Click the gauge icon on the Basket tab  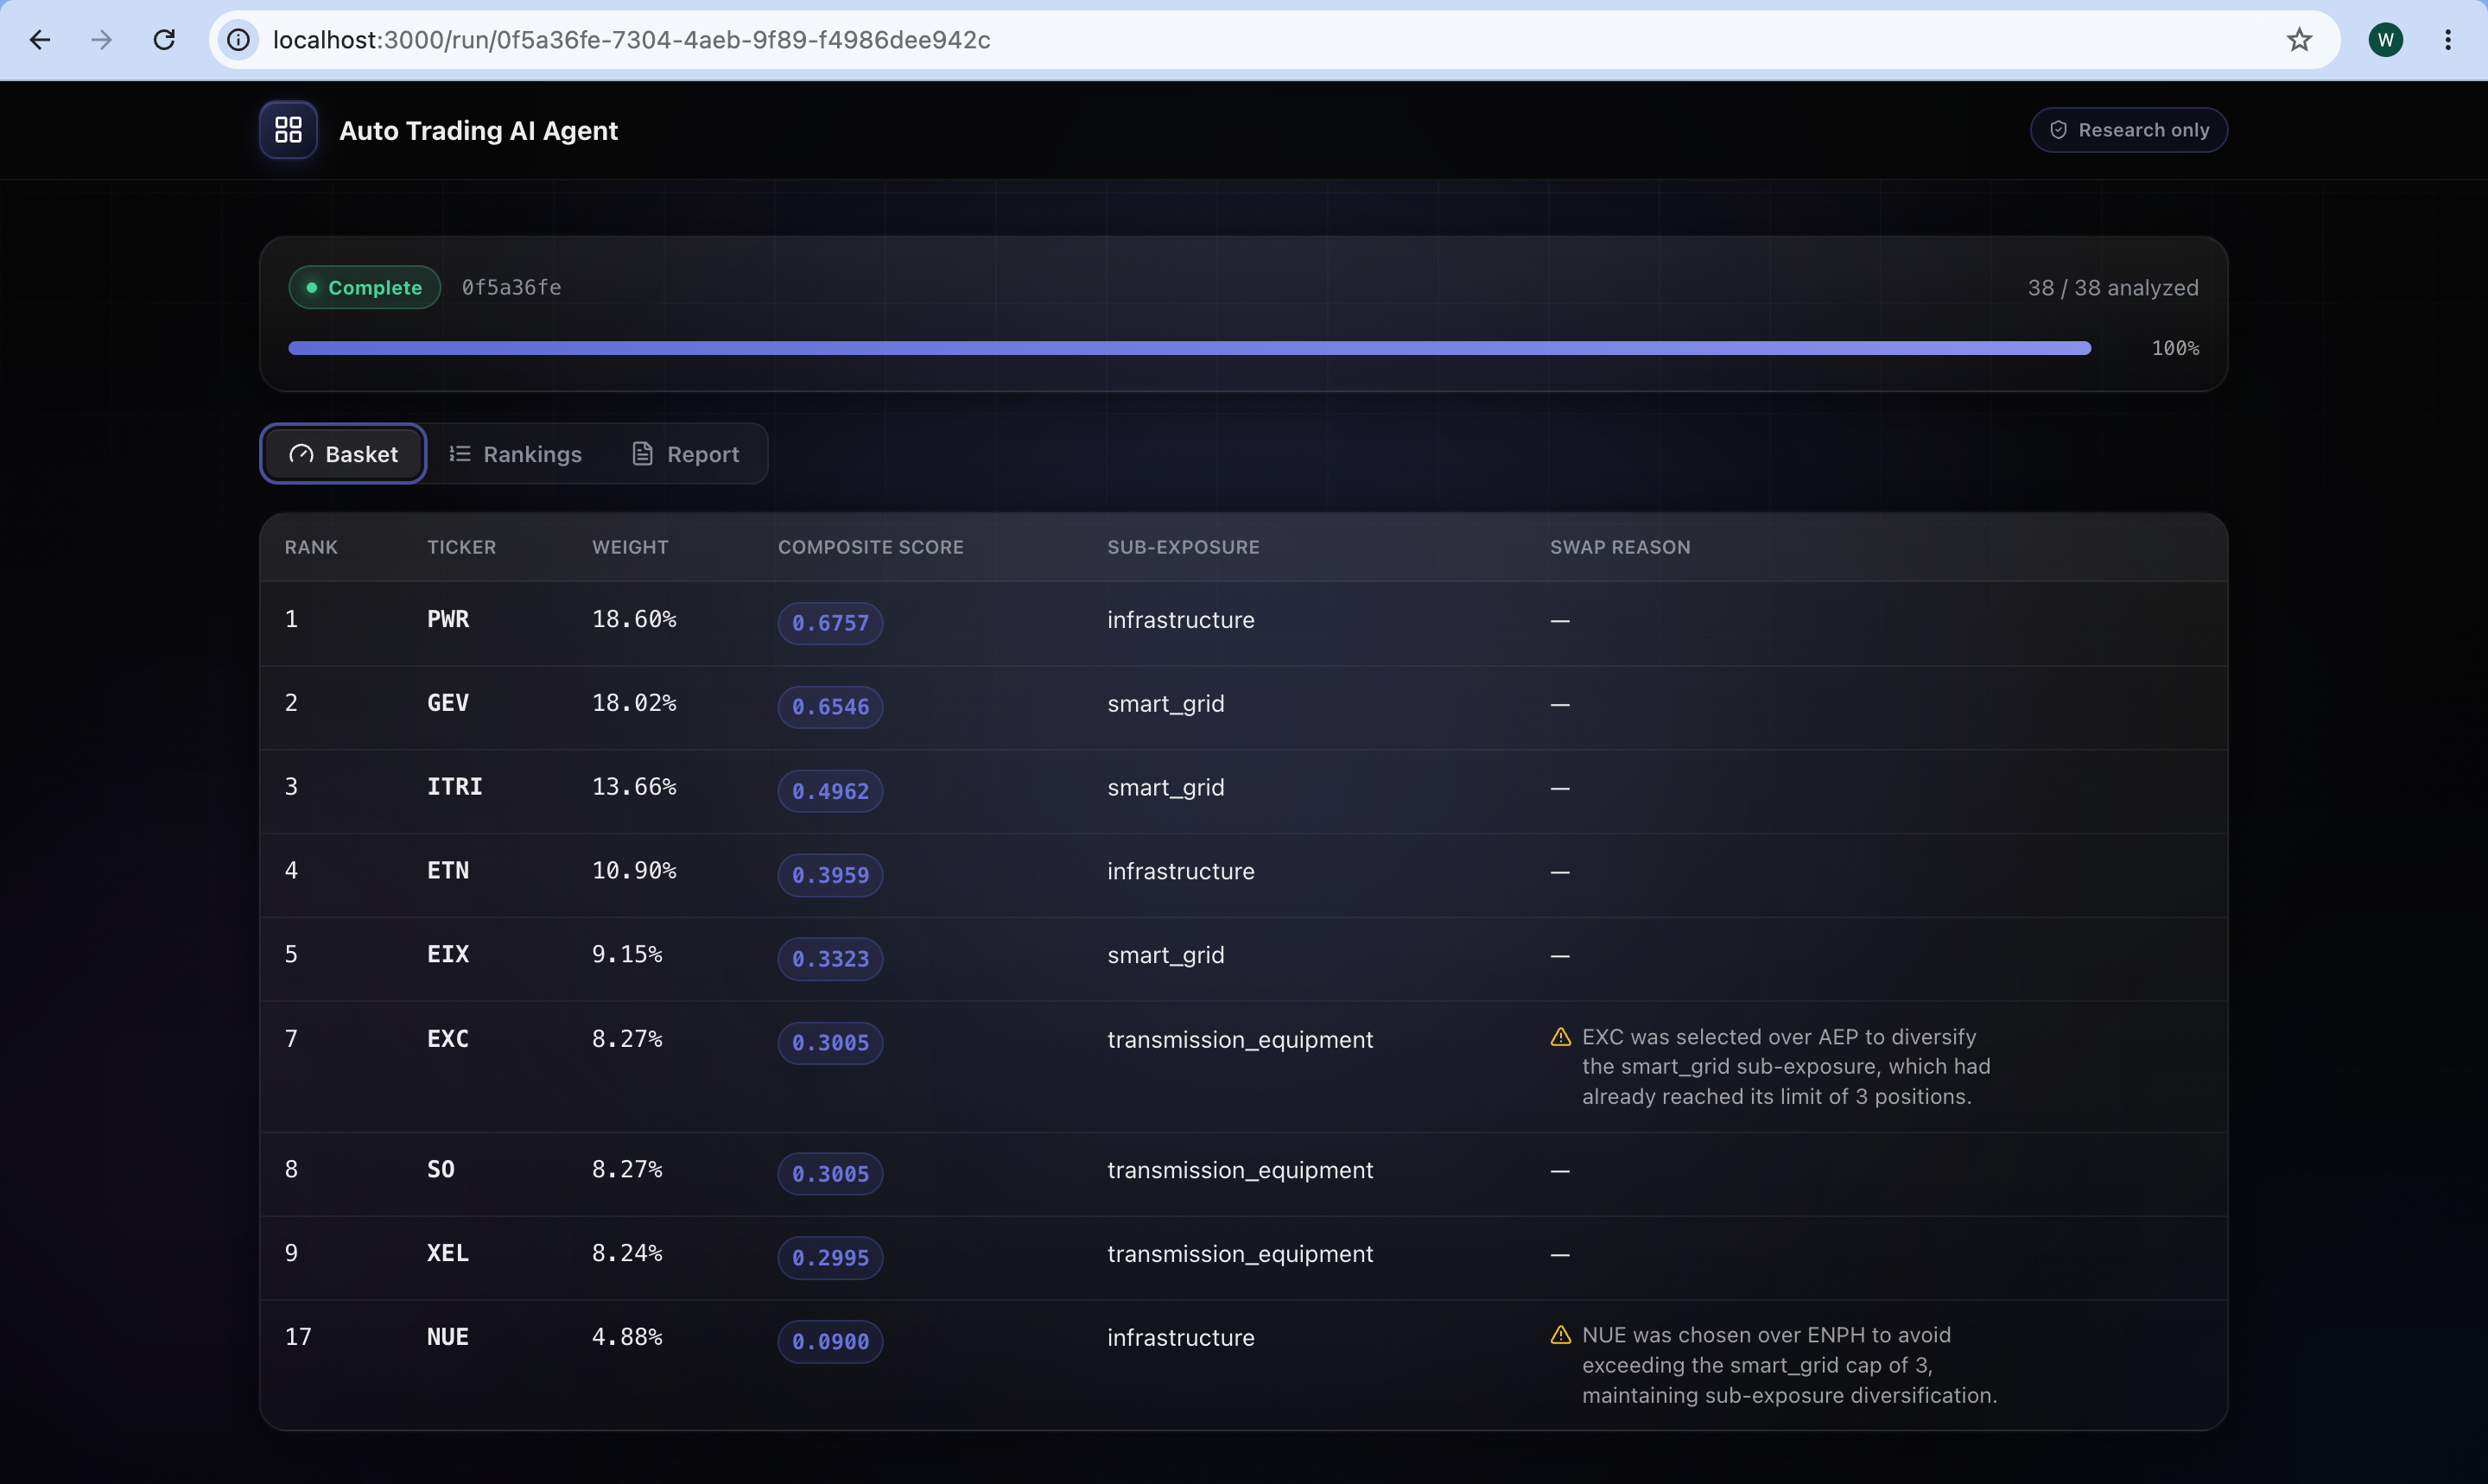click(x=301, y=454)
